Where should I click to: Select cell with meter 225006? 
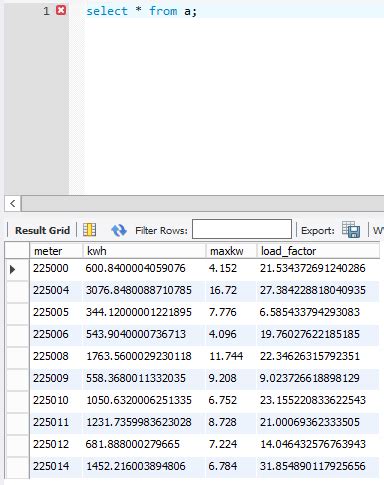coord(56,334)
